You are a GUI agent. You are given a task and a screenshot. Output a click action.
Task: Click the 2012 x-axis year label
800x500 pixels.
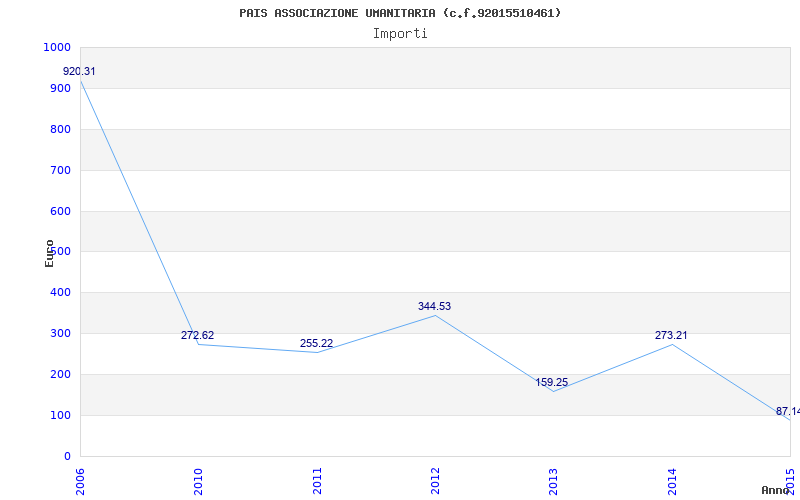pyautogui.click(x=436, y=479)
